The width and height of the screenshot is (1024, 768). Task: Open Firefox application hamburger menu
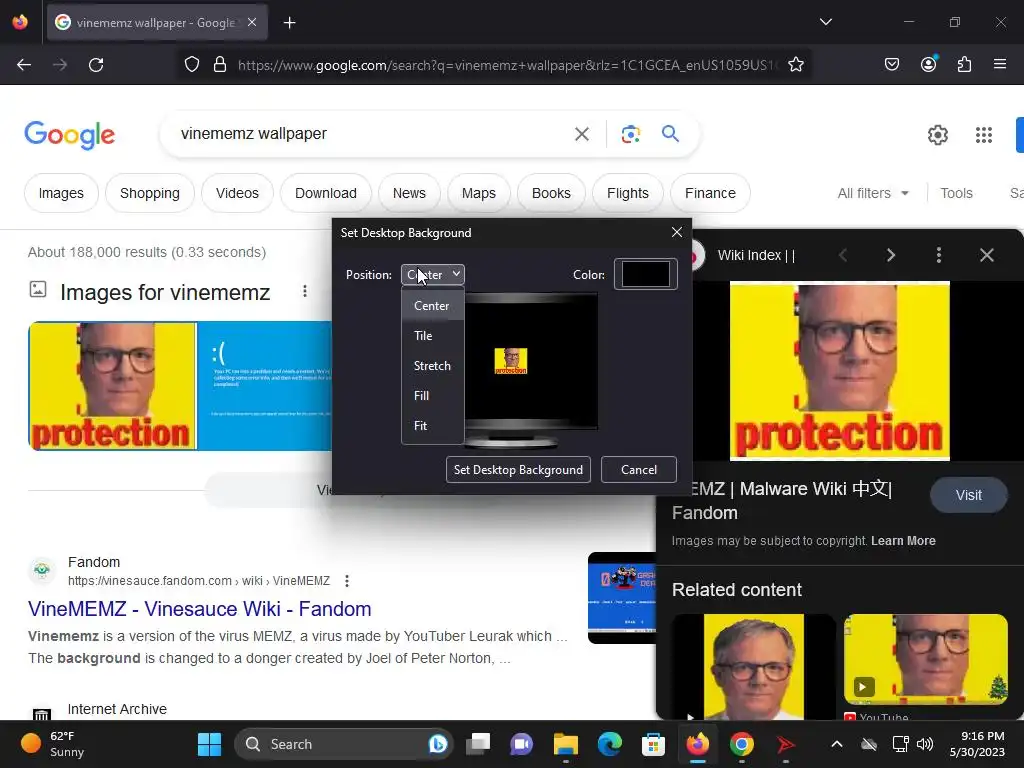coord(1000,65)
